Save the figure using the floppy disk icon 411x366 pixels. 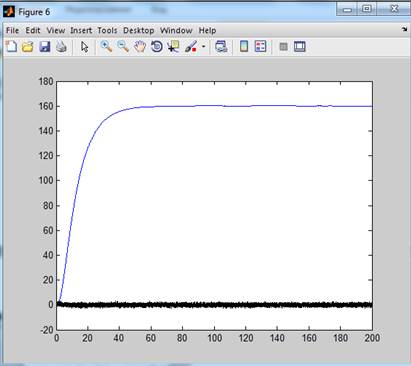[45, 47]
